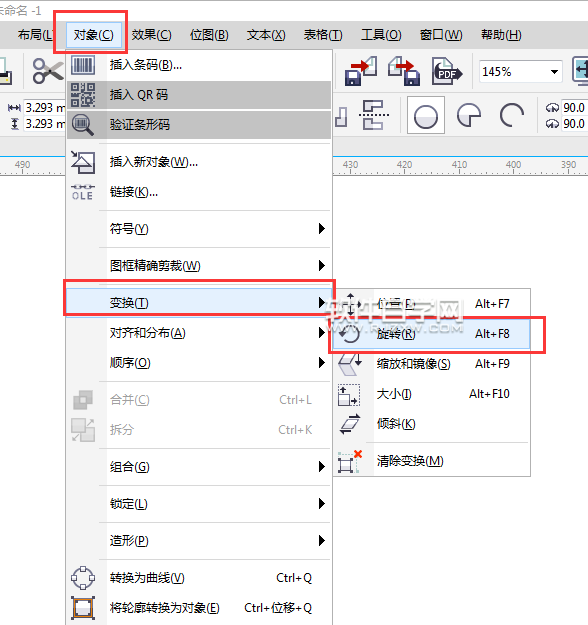The height and width of the screenshot is (625, 588).
Task: Select the Arc shape button
Action: [512, 116]
